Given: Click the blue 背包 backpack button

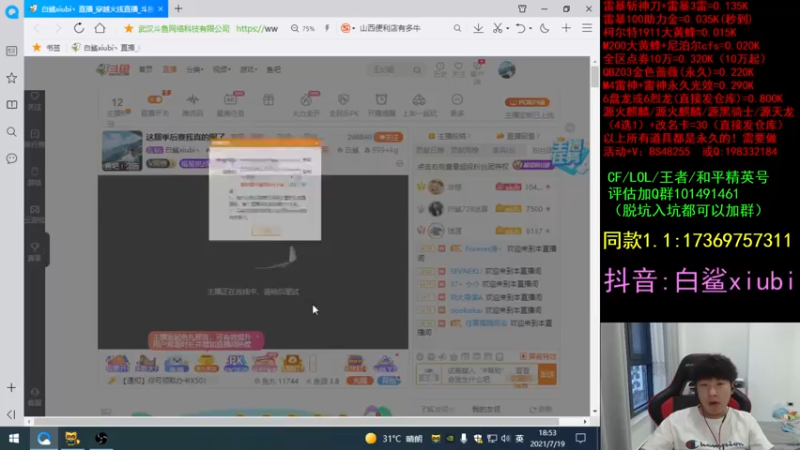Looking at the screenshot, I should [389, 381].
